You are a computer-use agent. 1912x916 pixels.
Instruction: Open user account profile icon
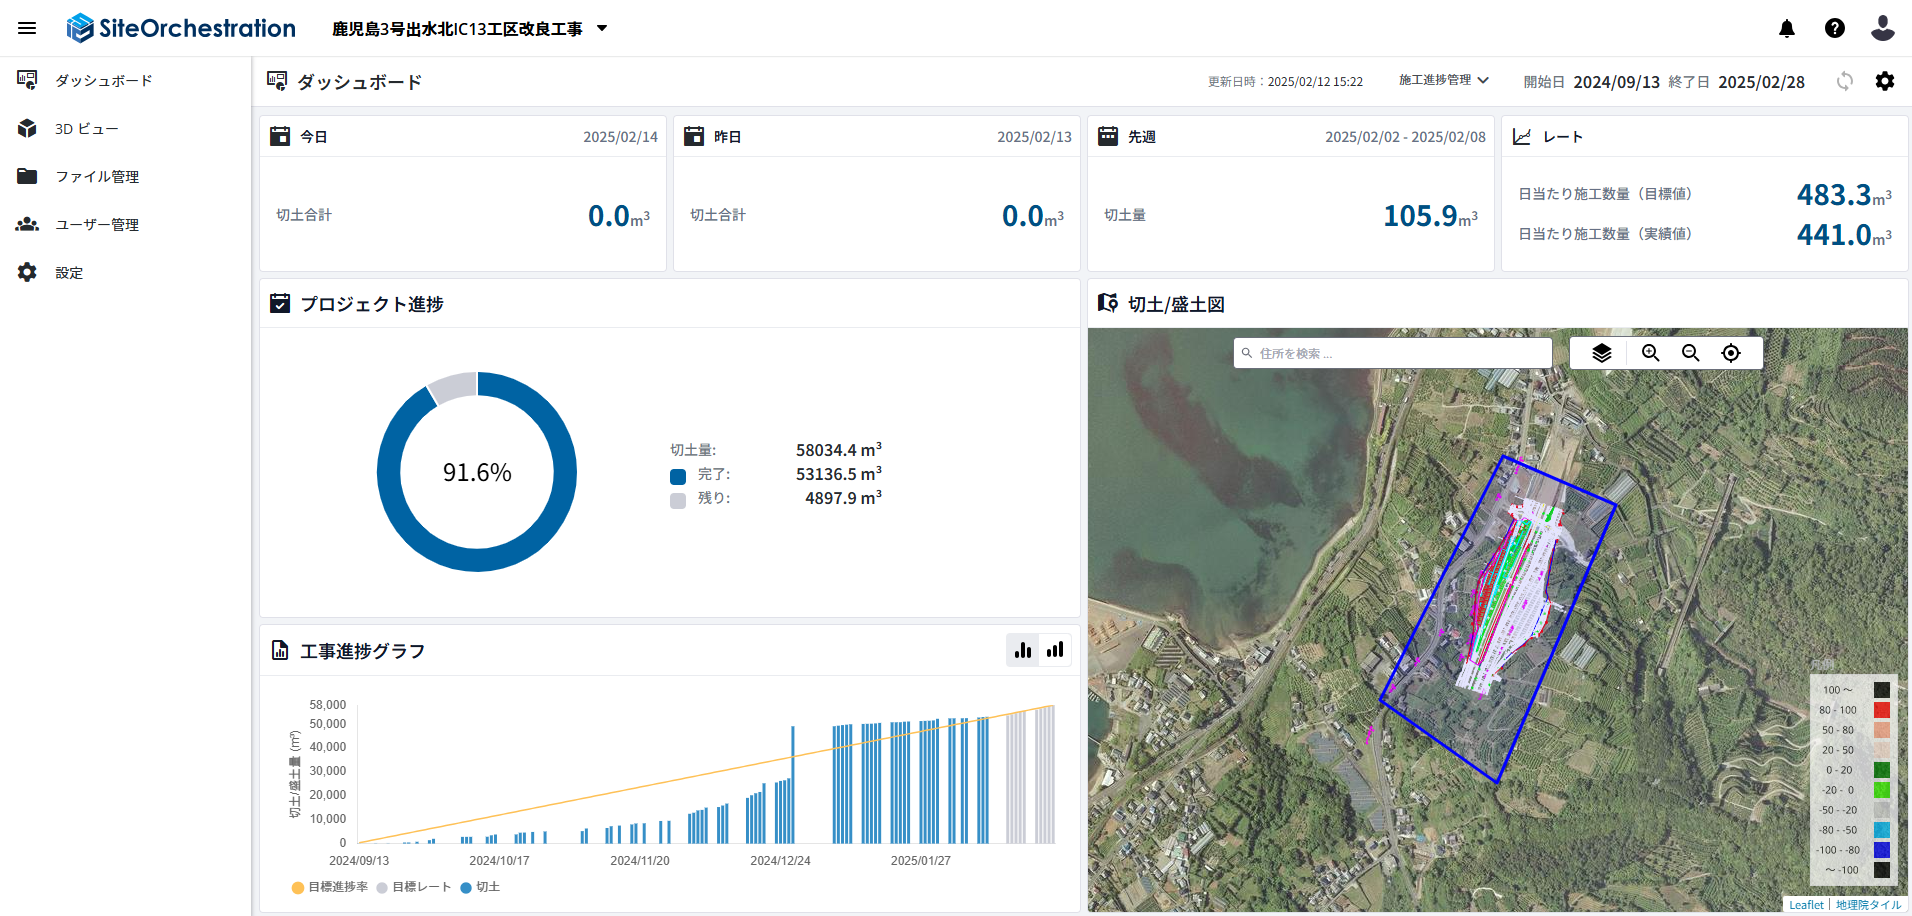[x=1883, y=28]
